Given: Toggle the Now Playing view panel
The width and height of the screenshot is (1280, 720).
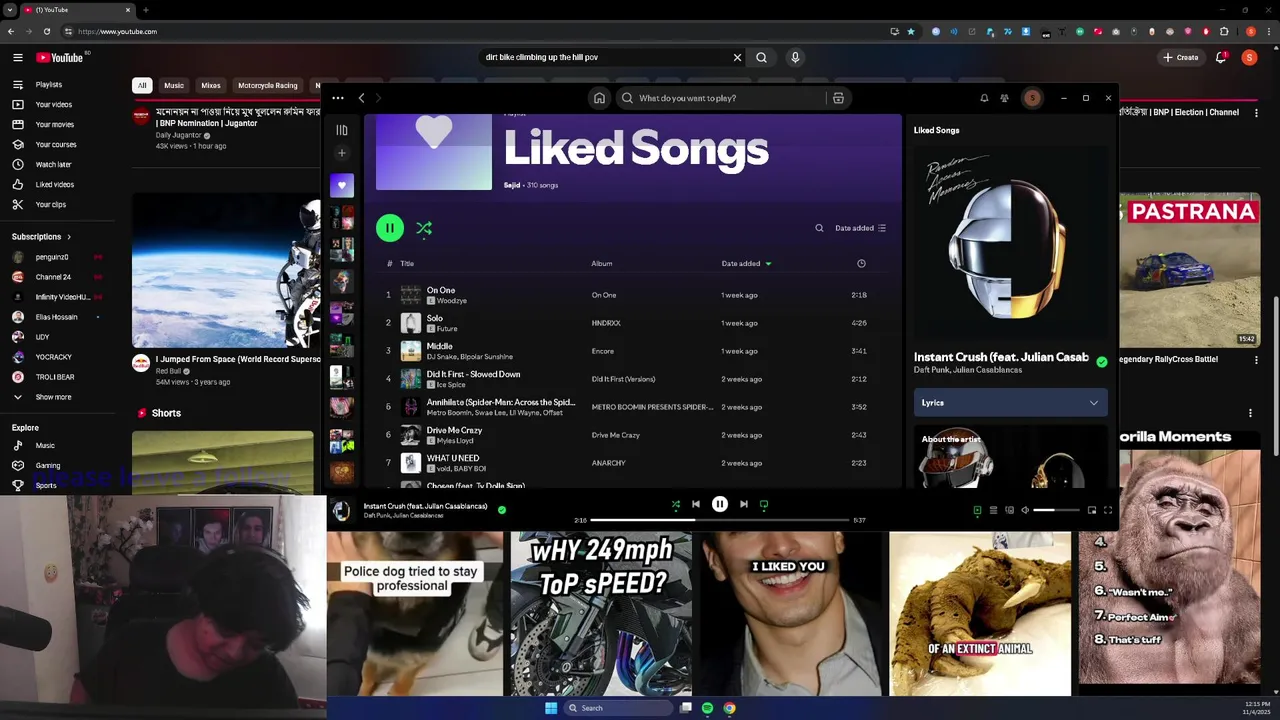Looking at the screenshot, I should 977,510.
